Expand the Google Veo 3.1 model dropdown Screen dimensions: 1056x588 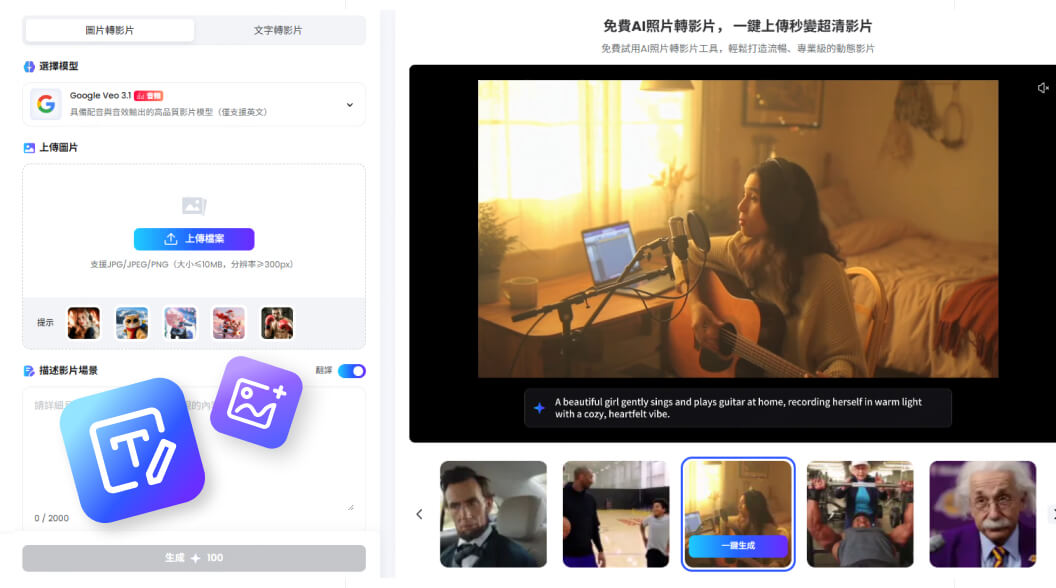coord(349,105)
